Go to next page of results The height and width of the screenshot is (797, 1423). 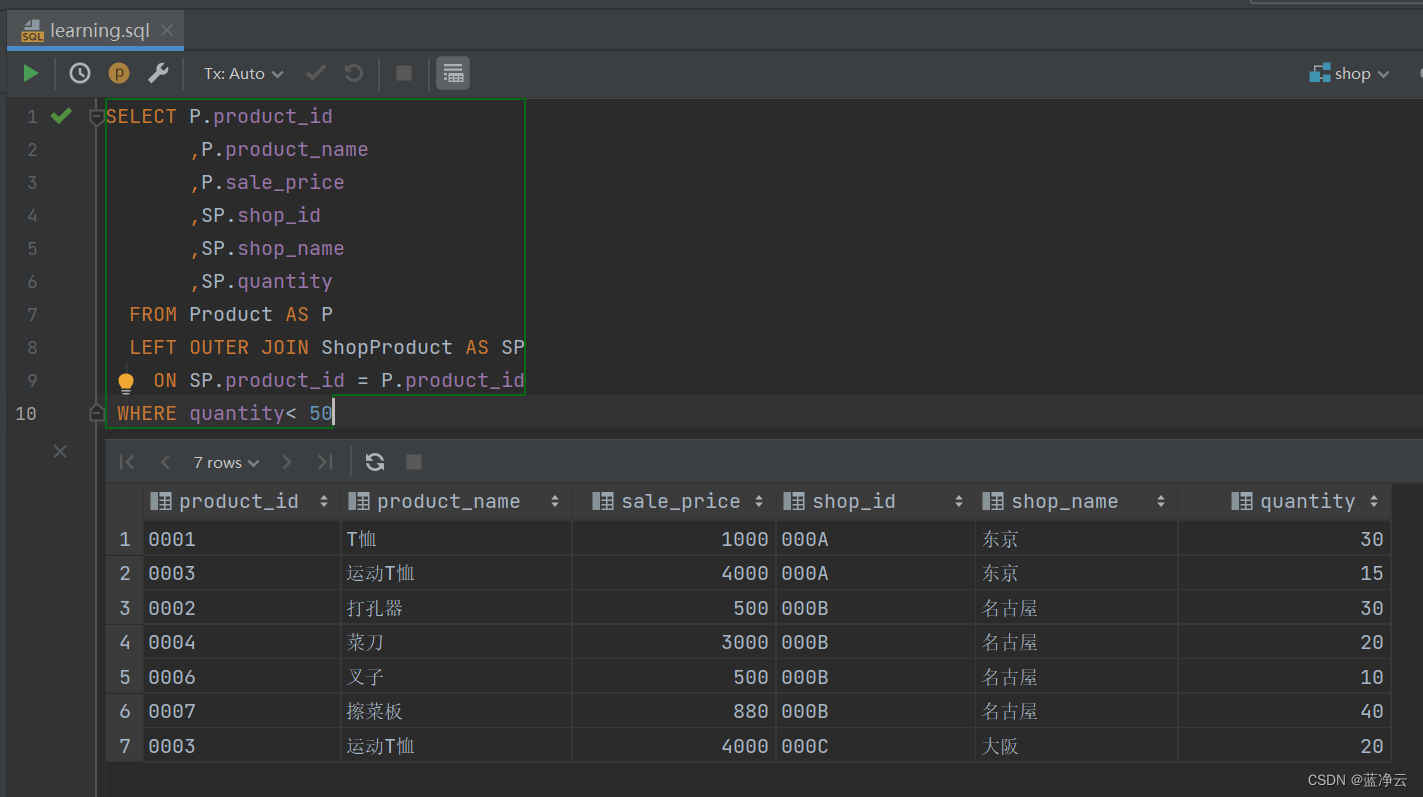tap(287, 462)
